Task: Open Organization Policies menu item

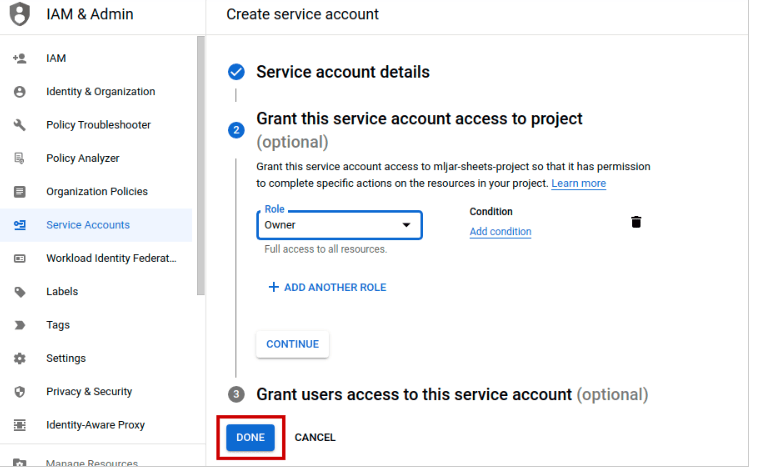Action: 96,192
